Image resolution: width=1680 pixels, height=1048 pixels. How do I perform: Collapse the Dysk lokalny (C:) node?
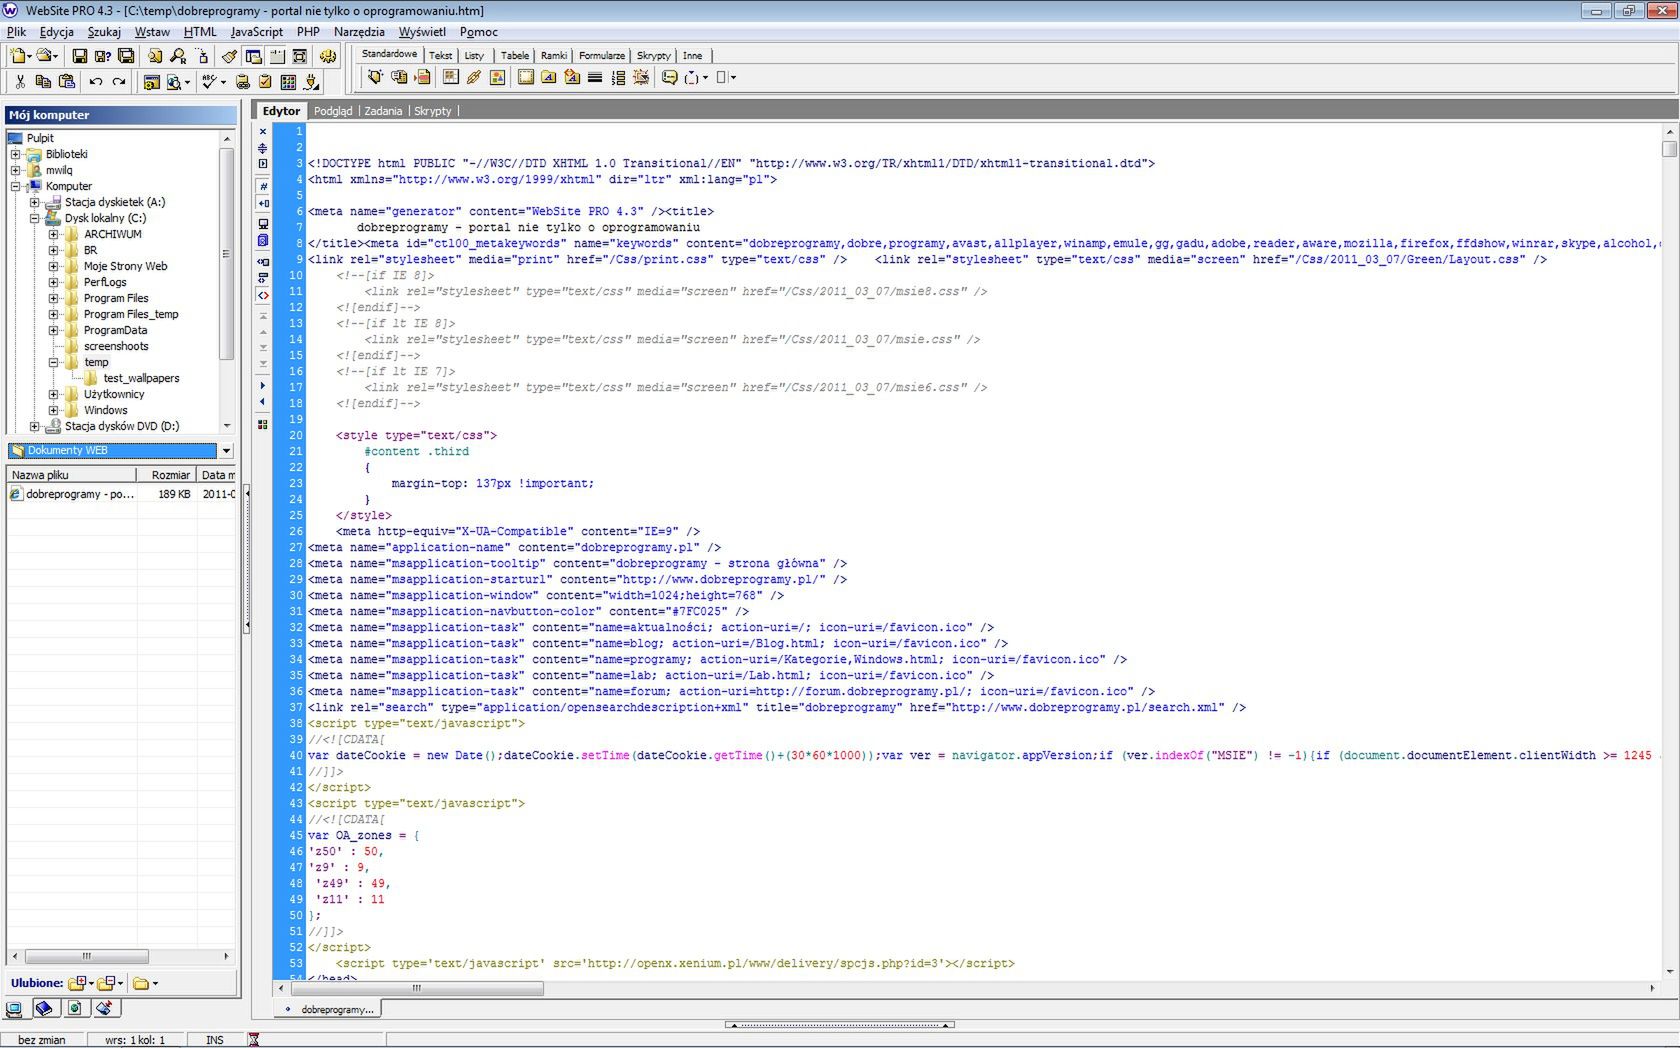[34, 218]
